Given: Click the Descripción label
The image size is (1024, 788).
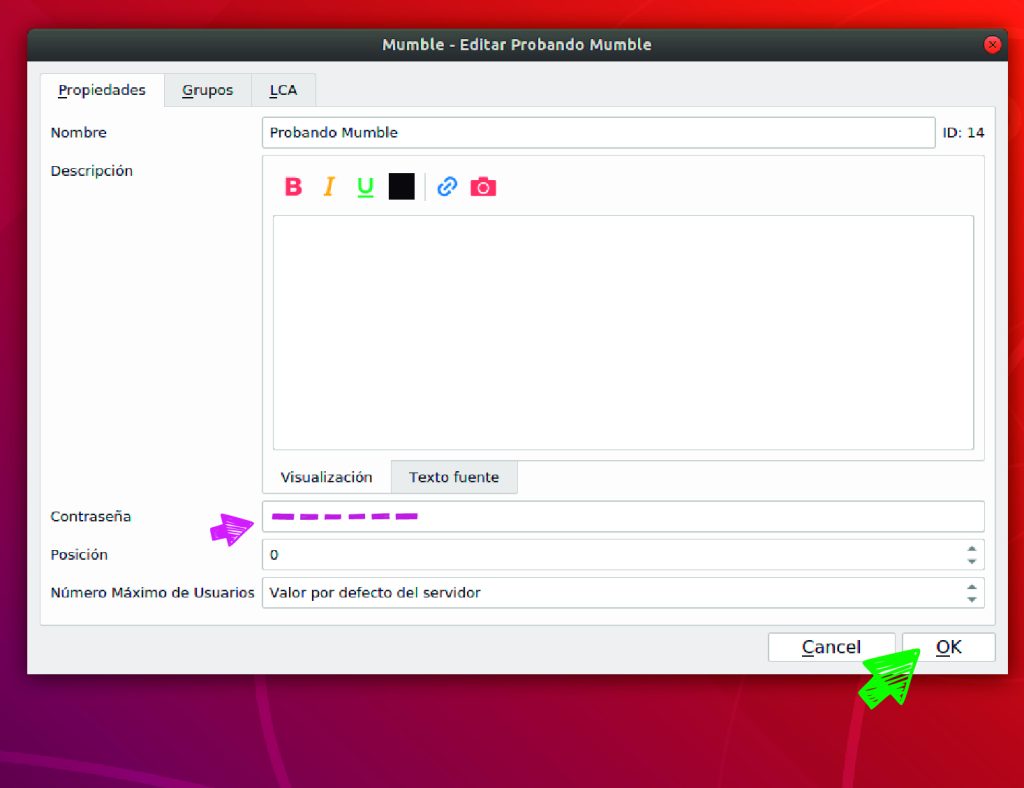Looking at the screenshot, I should coord(91,171).
